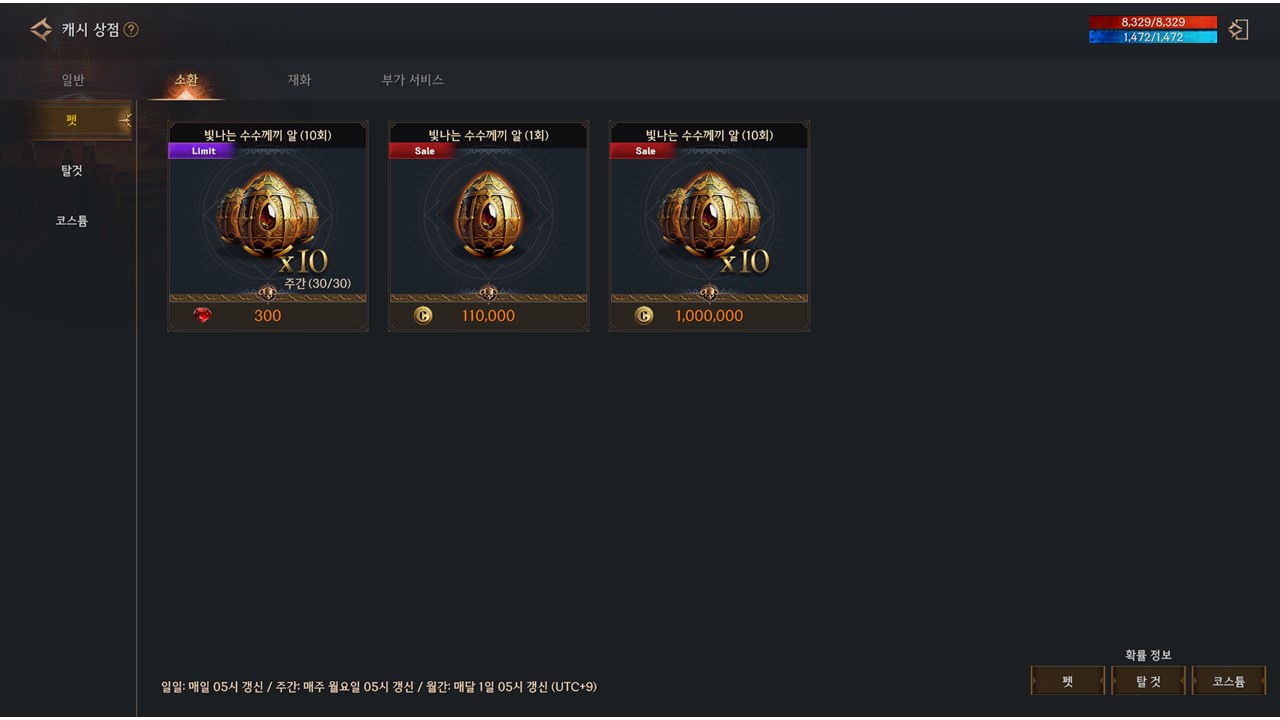This screenshot has width=1280, height=720.
Task: Select the 펫 category in the sidebar
Action: click(71, 120)
